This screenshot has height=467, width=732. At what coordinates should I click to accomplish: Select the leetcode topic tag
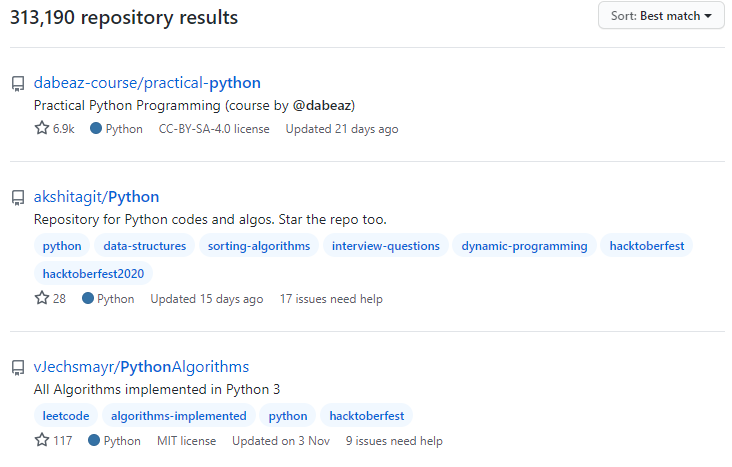[66, 416]
